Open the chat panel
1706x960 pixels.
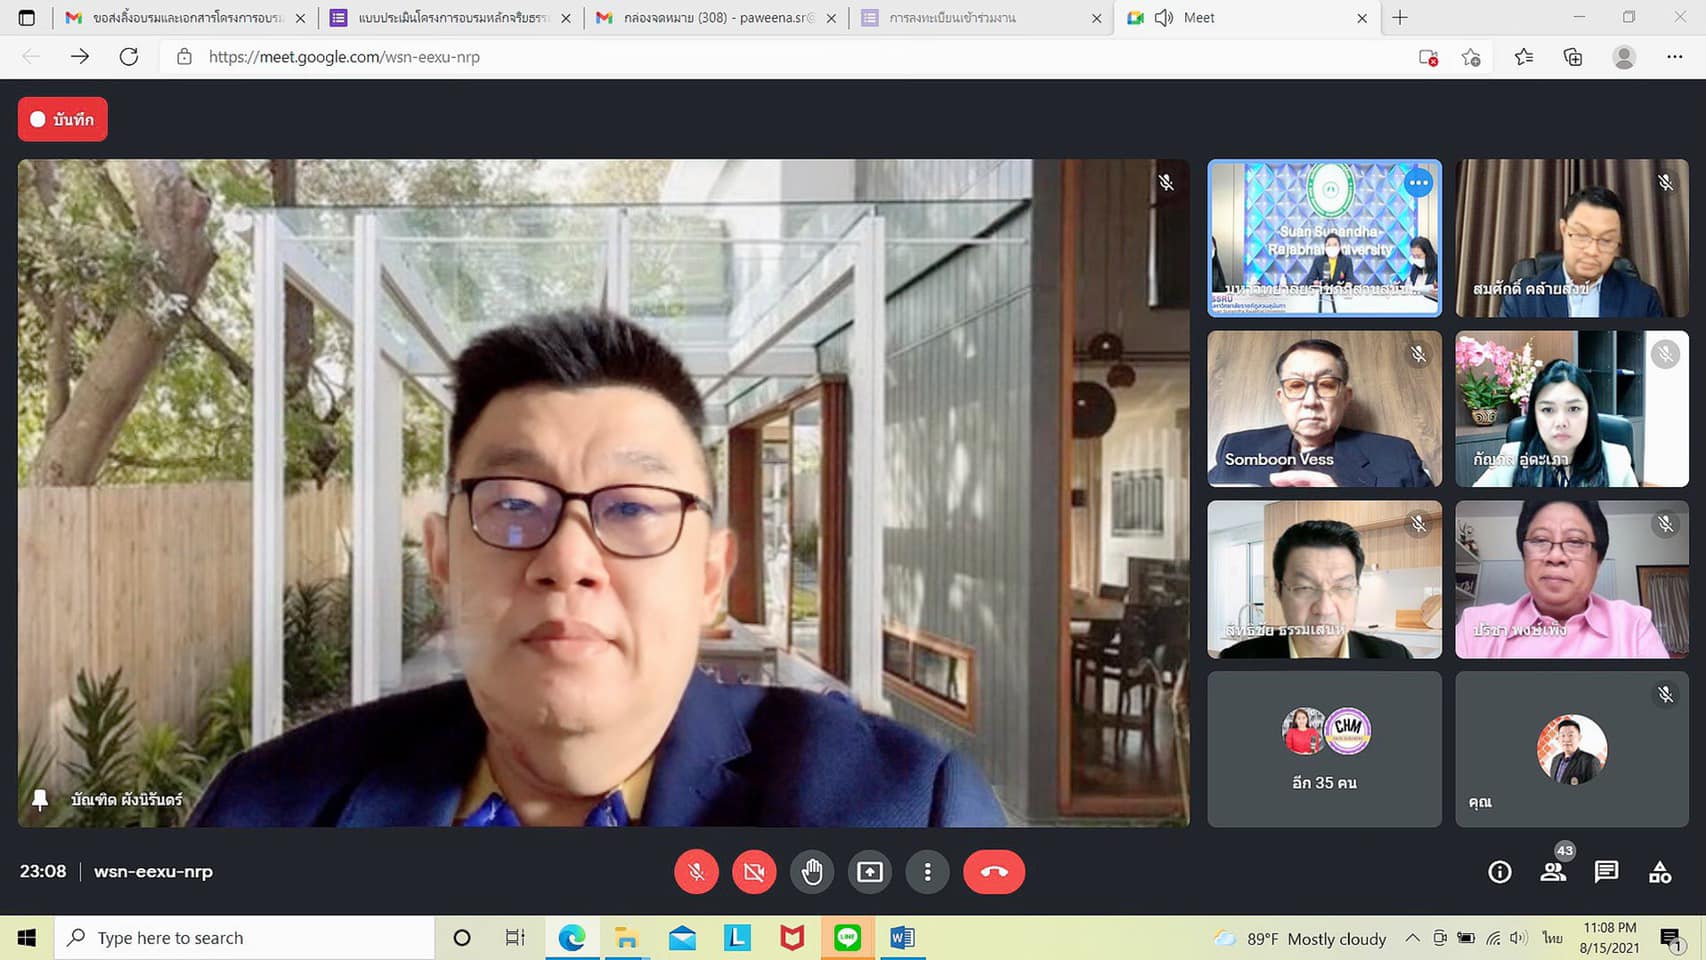click(x=1606, y=872)
